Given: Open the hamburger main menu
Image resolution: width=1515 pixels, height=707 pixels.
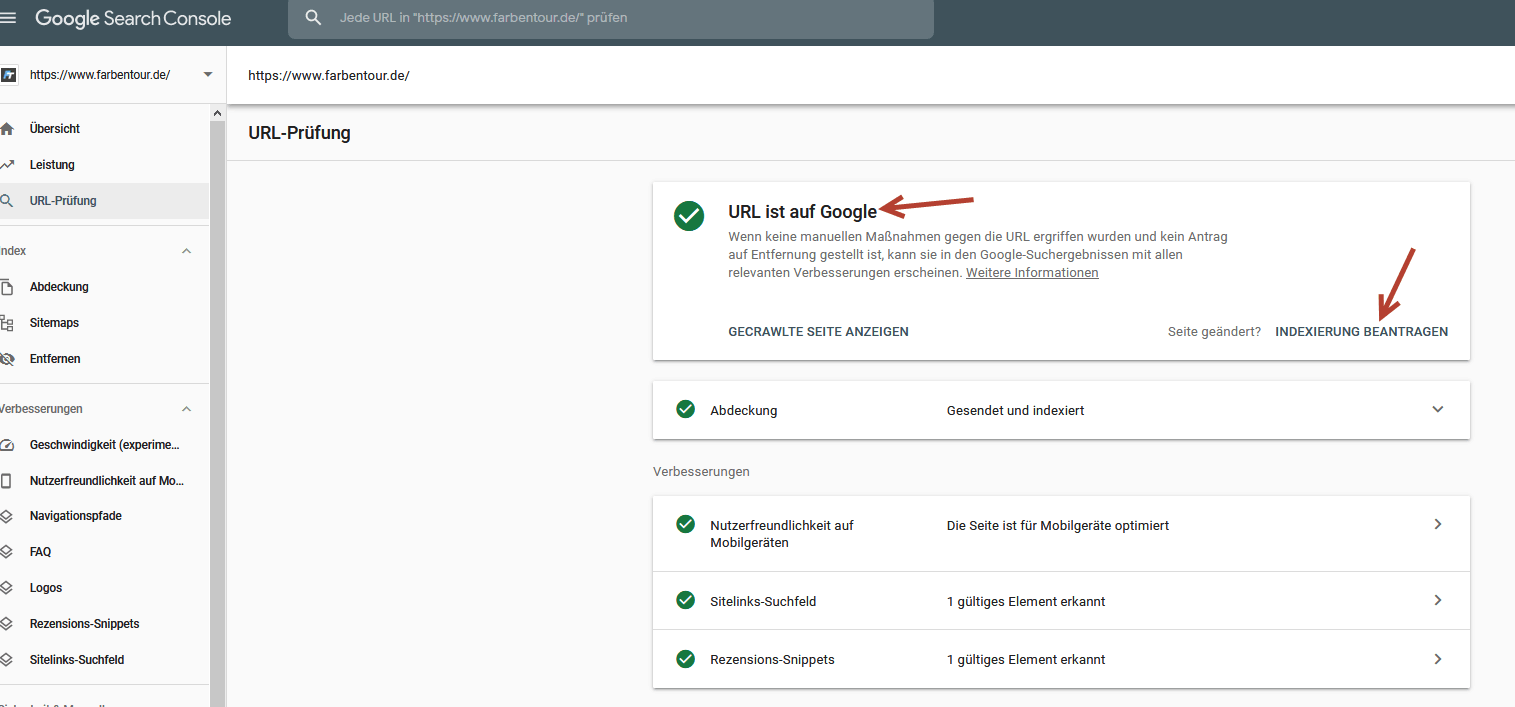Looking at the screenshot, I should pyautogui.click(x=8, y=18).
